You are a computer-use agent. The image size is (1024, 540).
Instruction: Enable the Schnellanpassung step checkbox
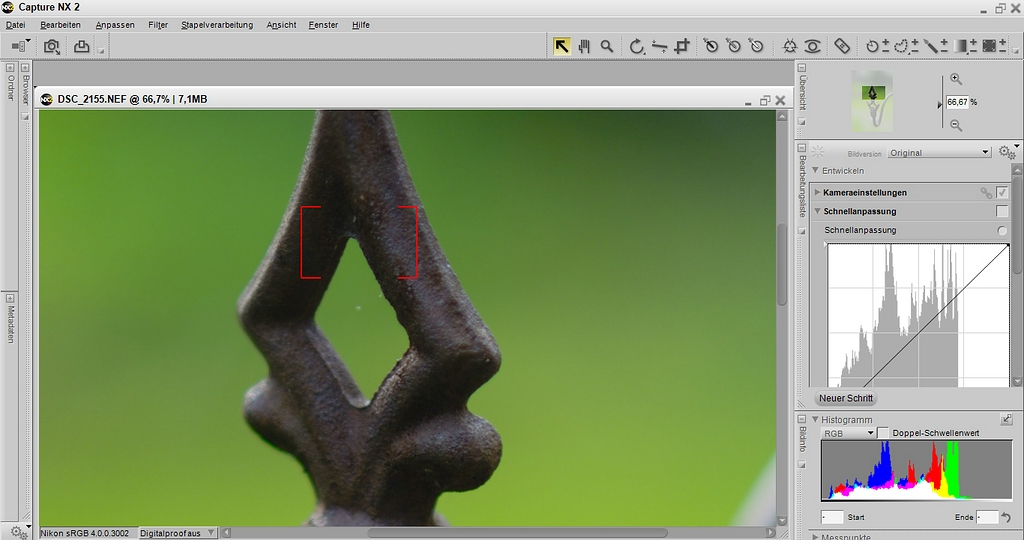click(1002, 211)
